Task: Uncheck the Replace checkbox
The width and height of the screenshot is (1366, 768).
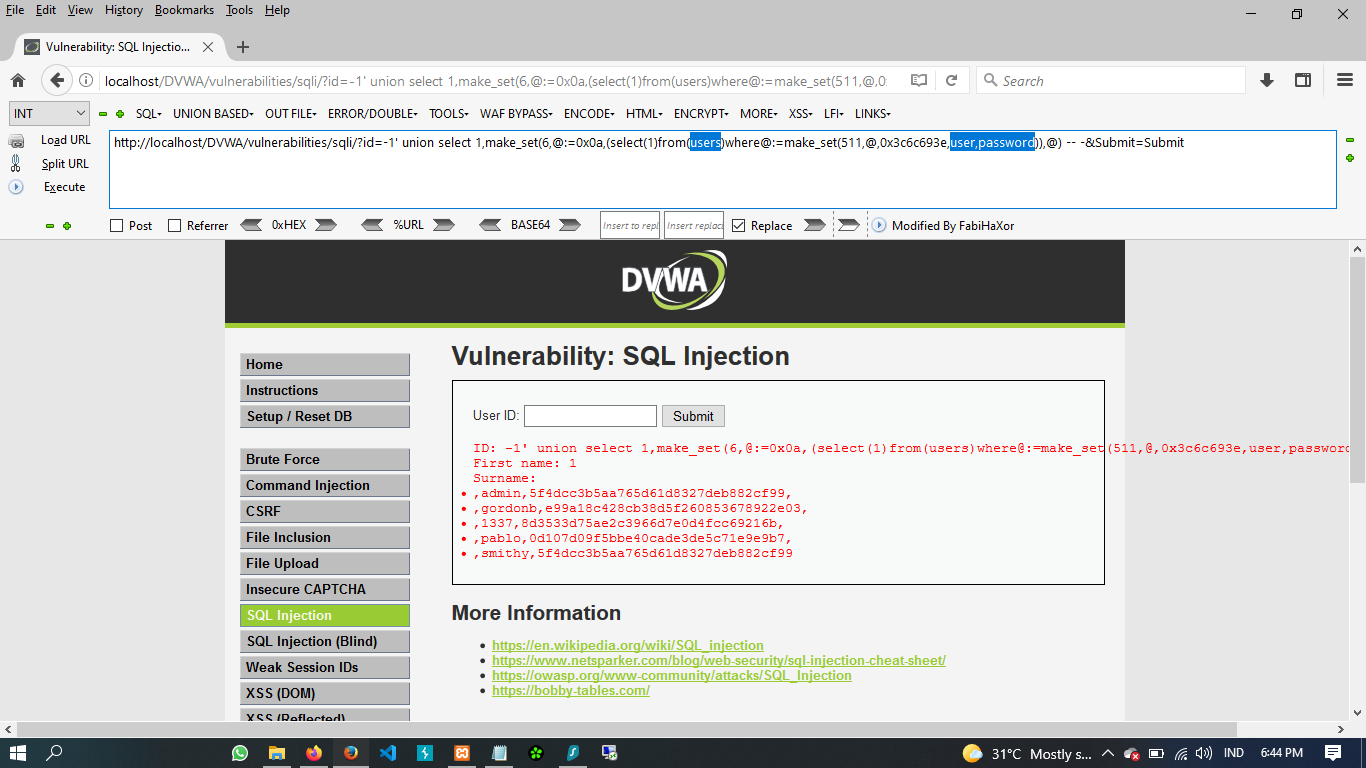Action: [x=739, y=226]
